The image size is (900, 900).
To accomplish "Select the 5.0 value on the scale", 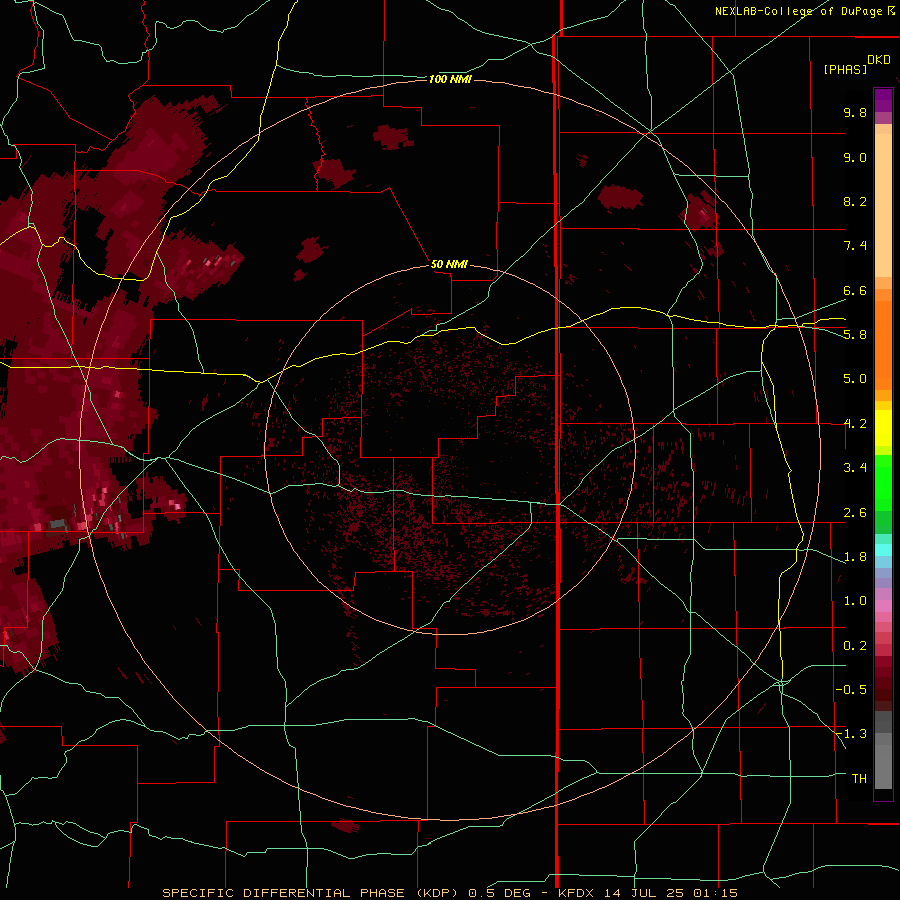I will tap(855, 379).
